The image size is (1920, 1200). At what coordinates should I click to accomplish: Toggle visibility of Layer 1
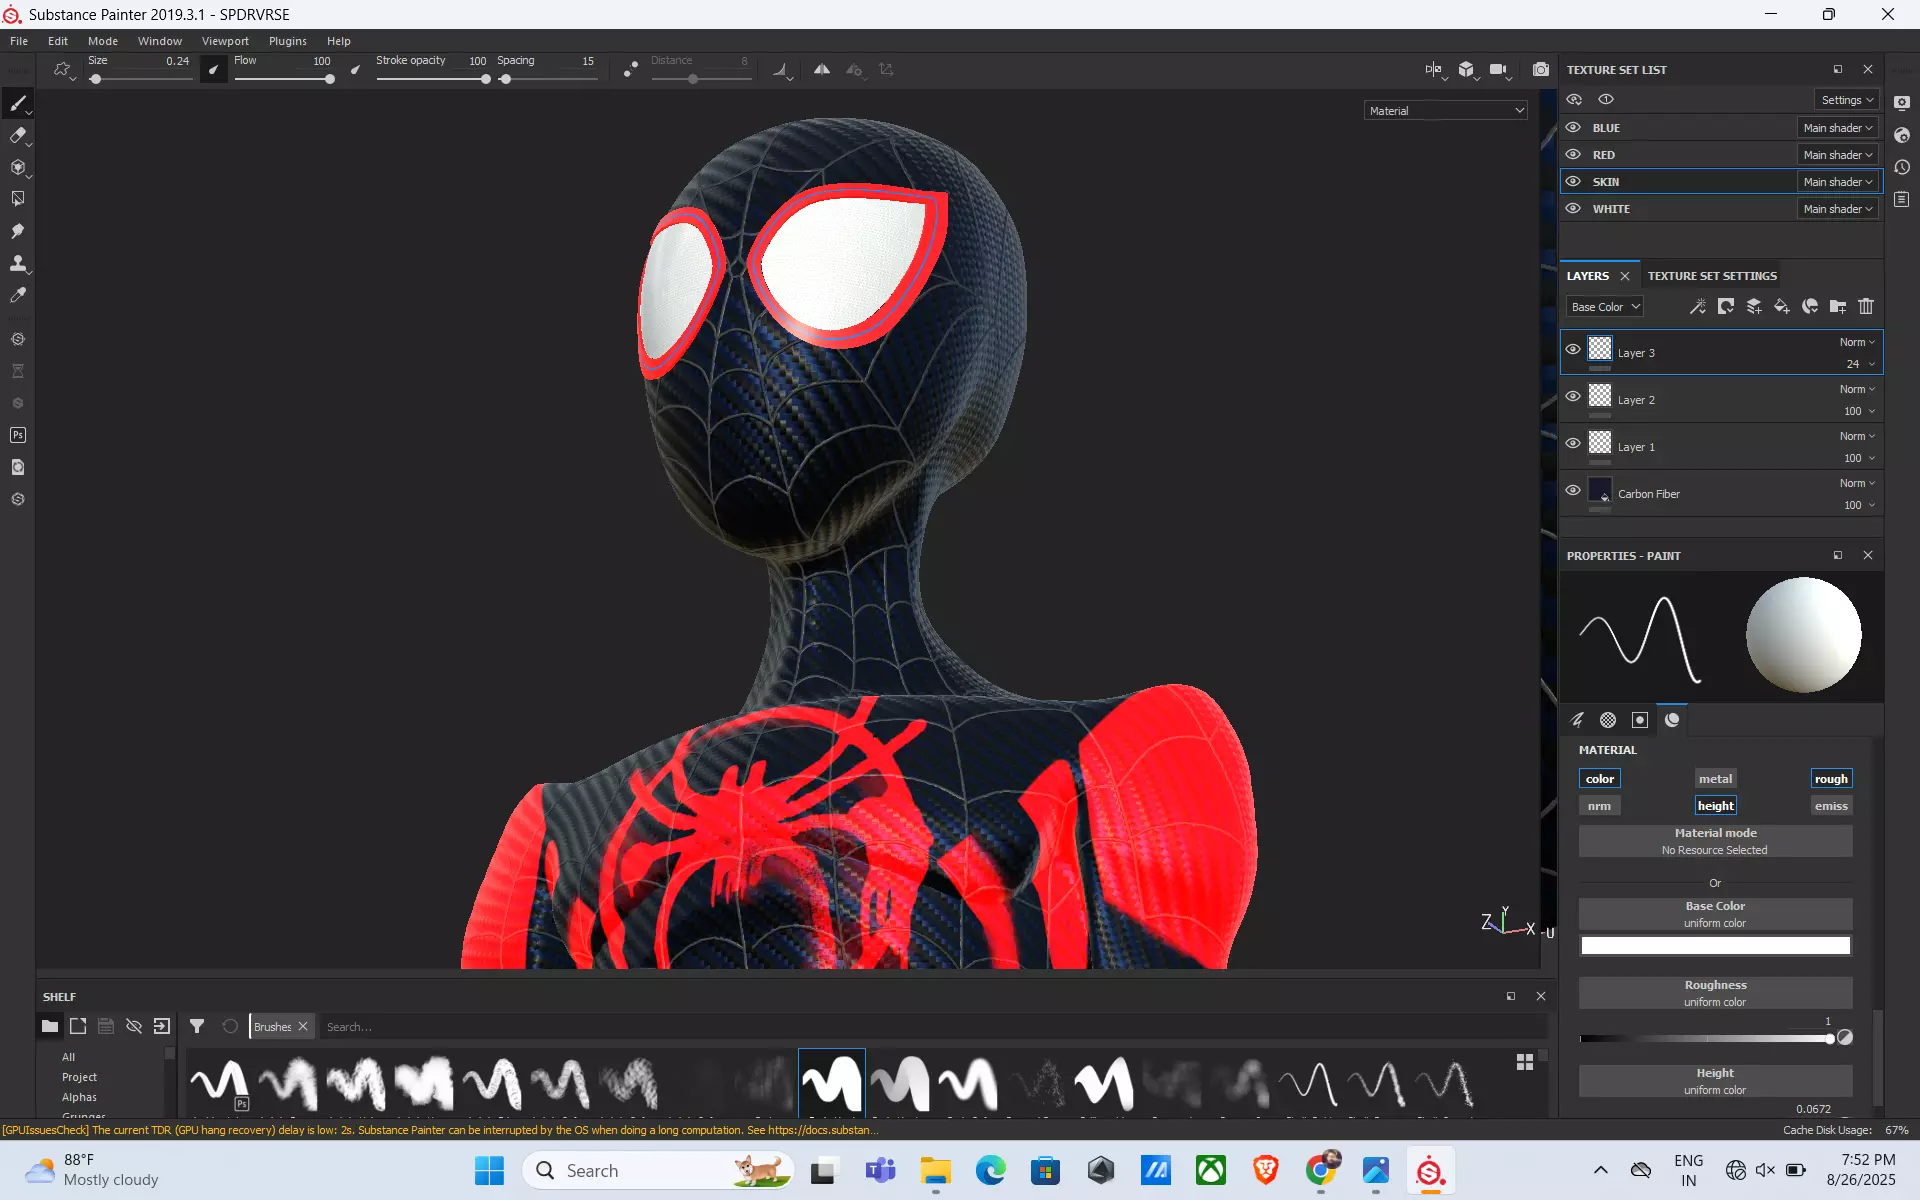pyautogui.click(x=1573, y=444)
